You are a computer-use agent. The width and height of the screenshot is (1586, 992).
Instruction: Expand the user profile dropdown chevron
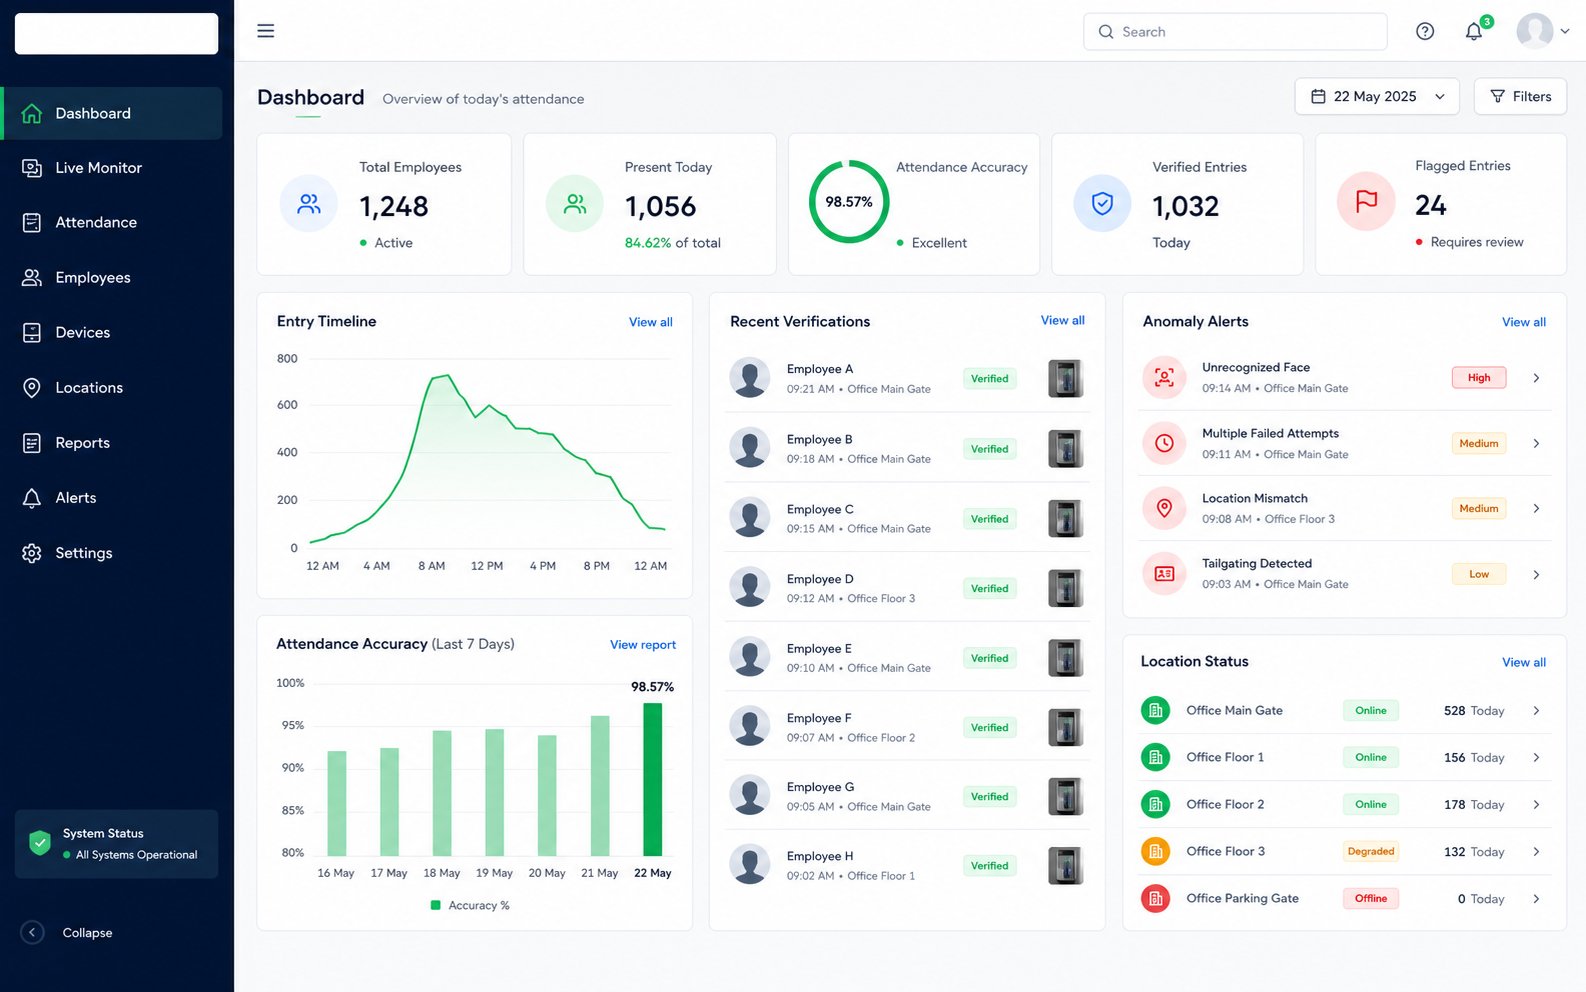[1565, 31]
